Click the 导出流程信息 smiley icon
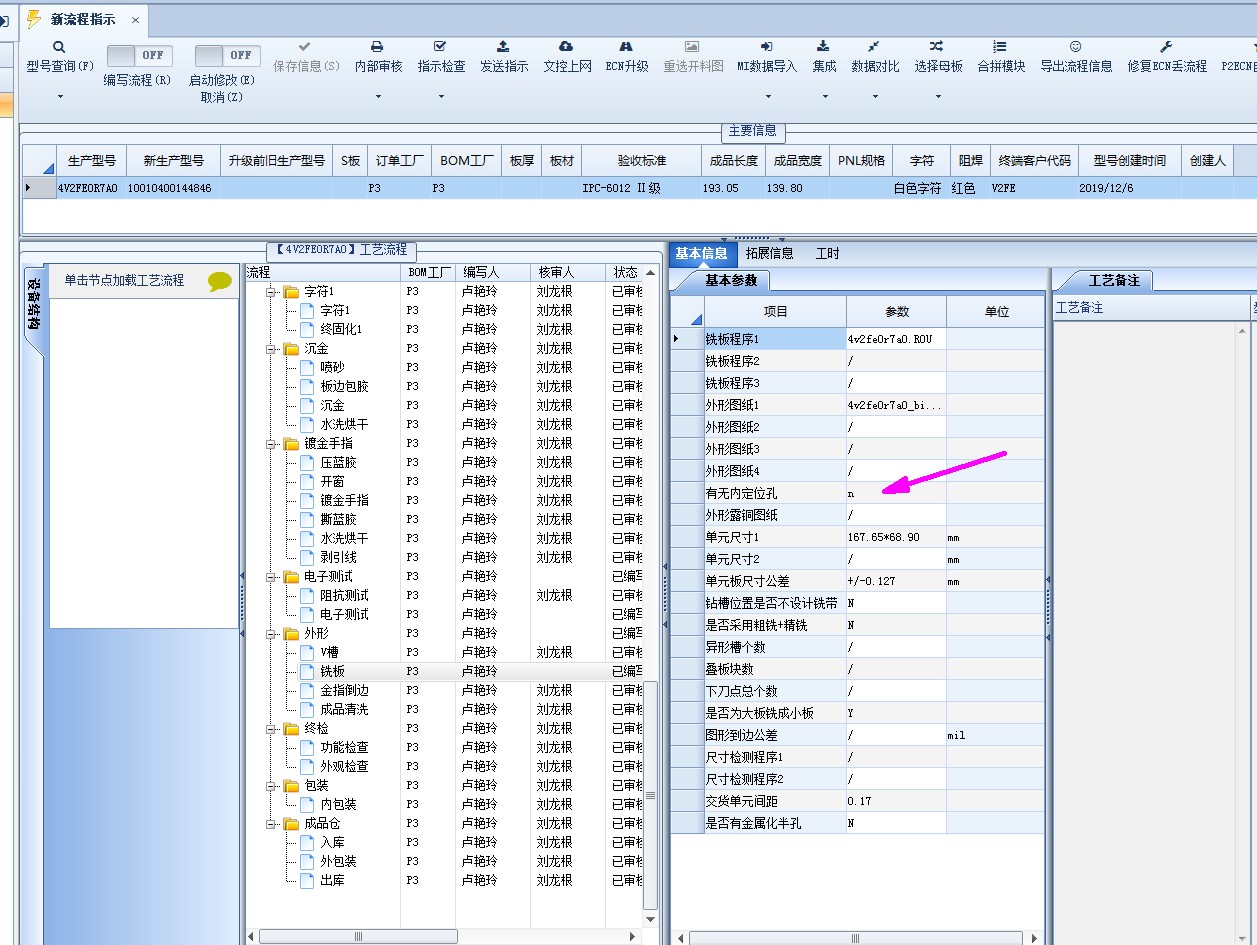 (1076, 47)
